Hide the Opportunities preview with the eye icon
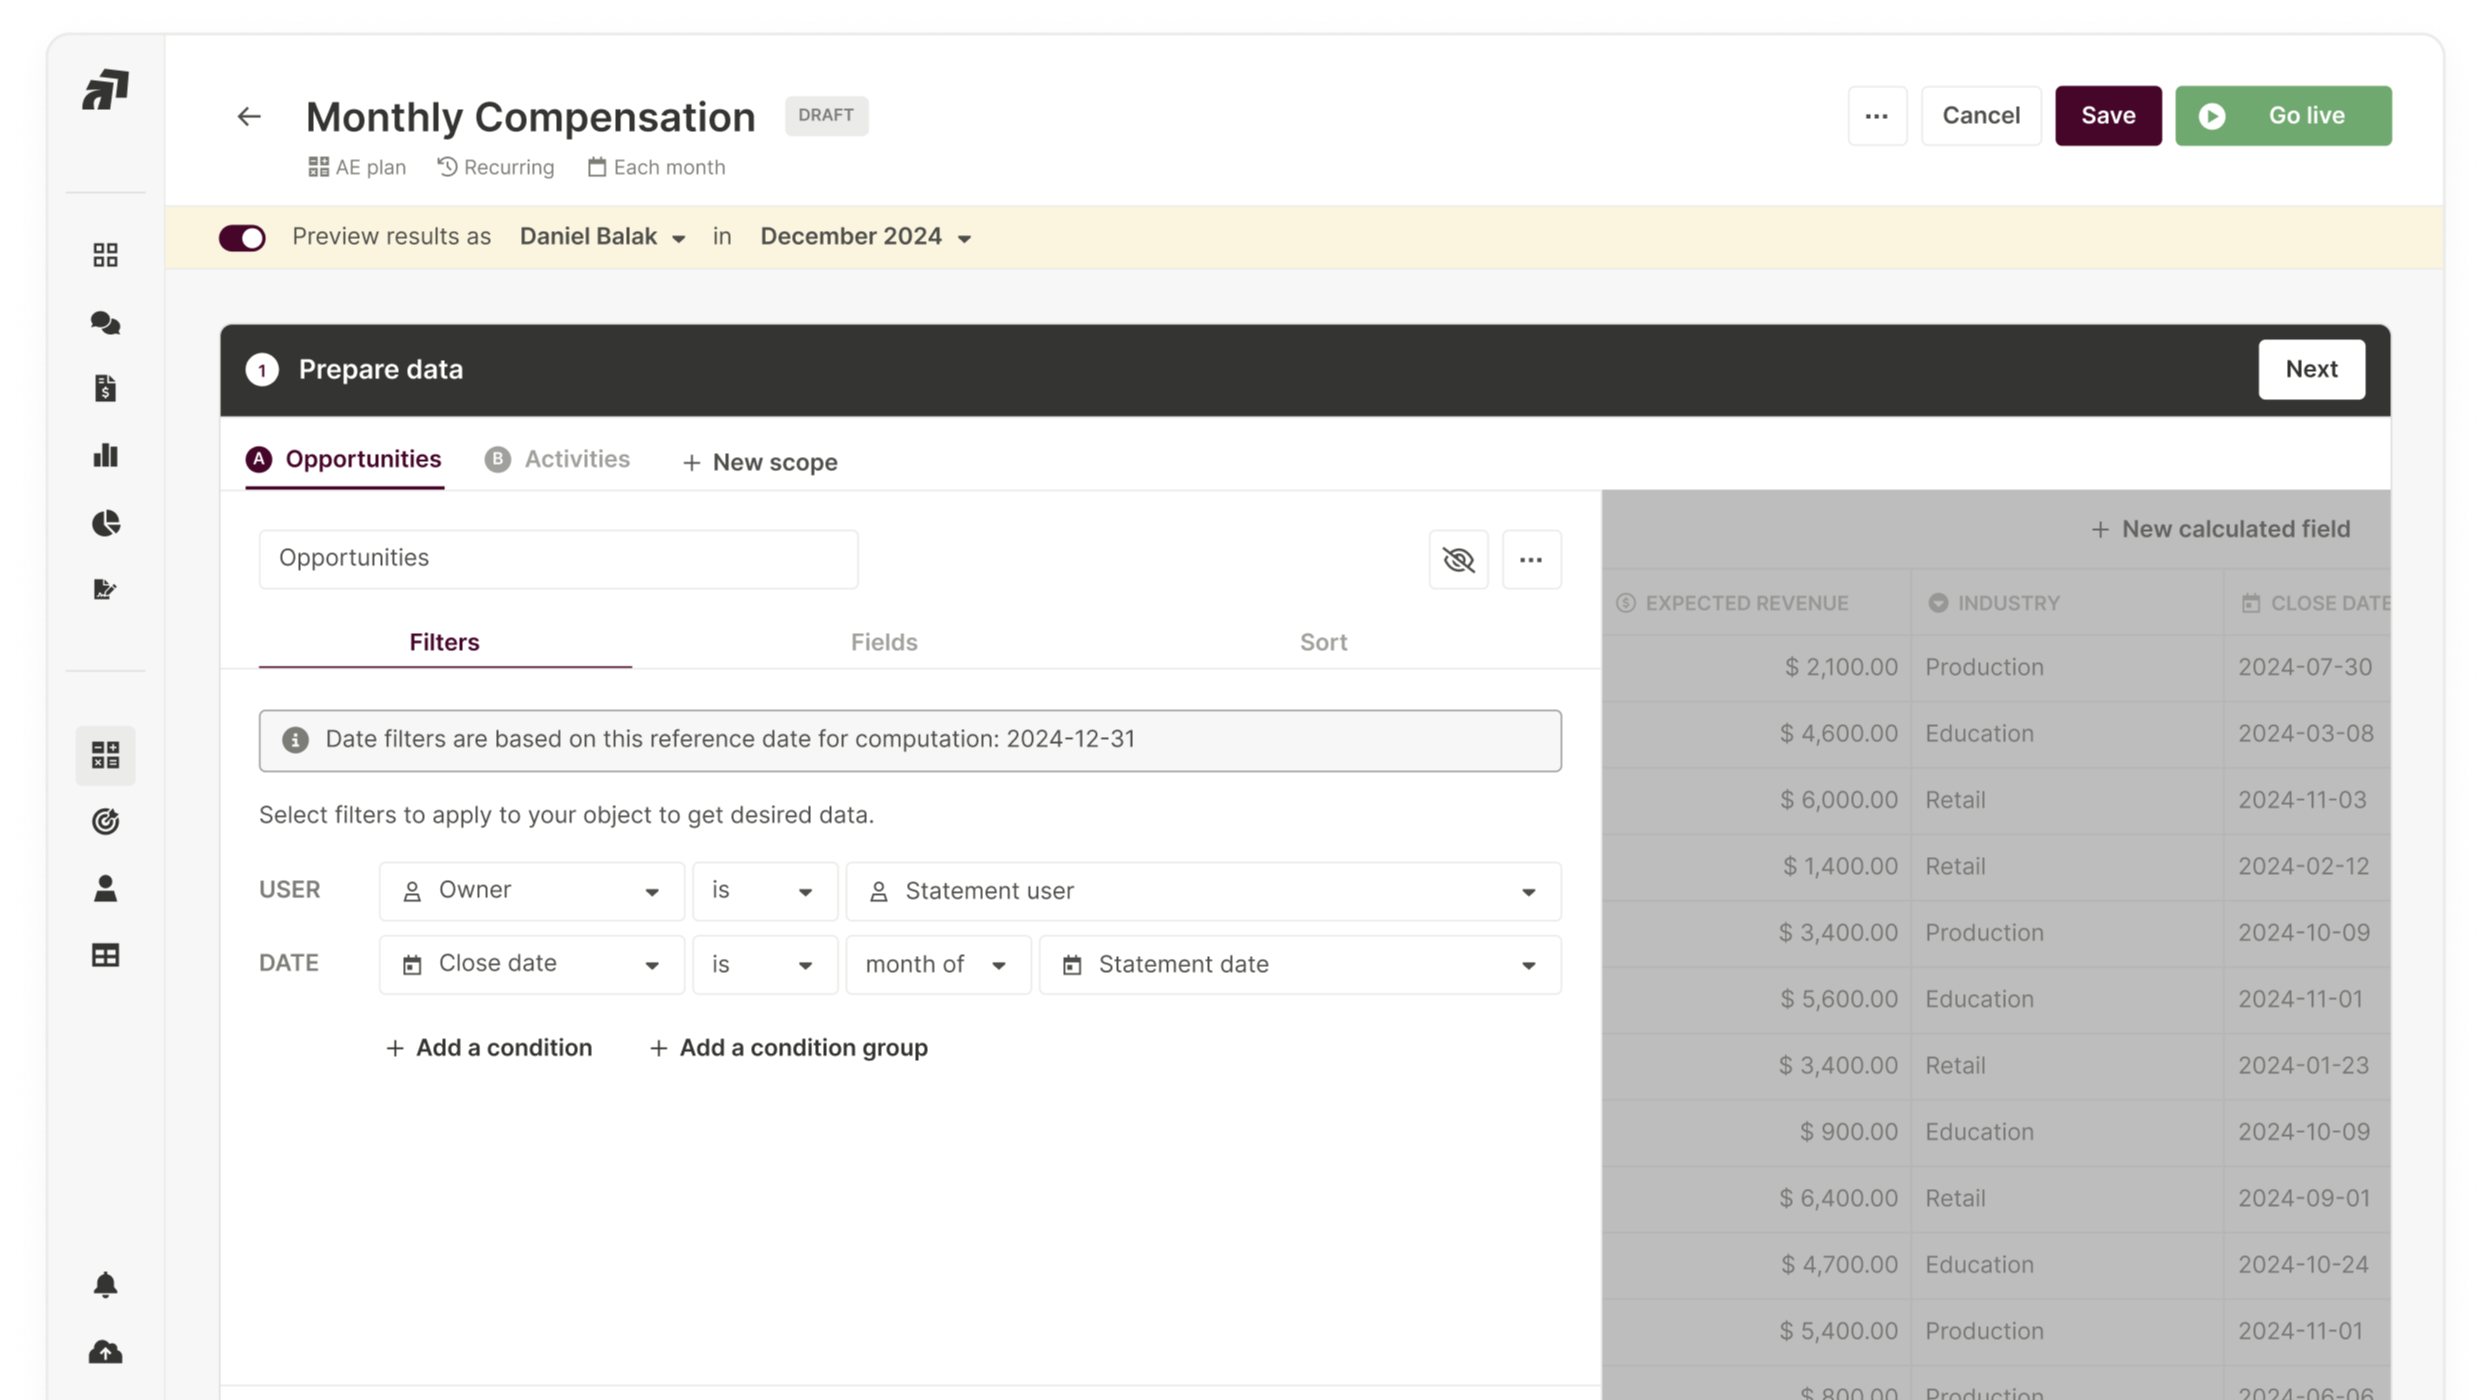 click(1459, 559)
